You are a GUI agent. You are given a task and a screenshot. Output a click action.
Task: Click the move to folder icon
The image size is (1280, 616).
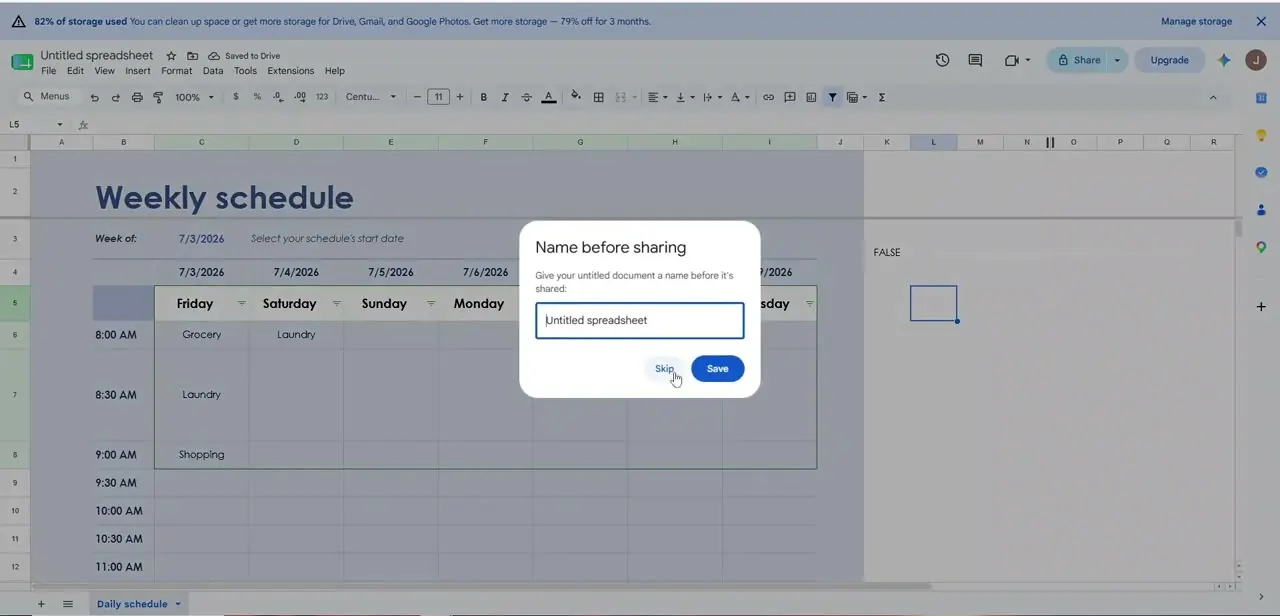[192, 56]
